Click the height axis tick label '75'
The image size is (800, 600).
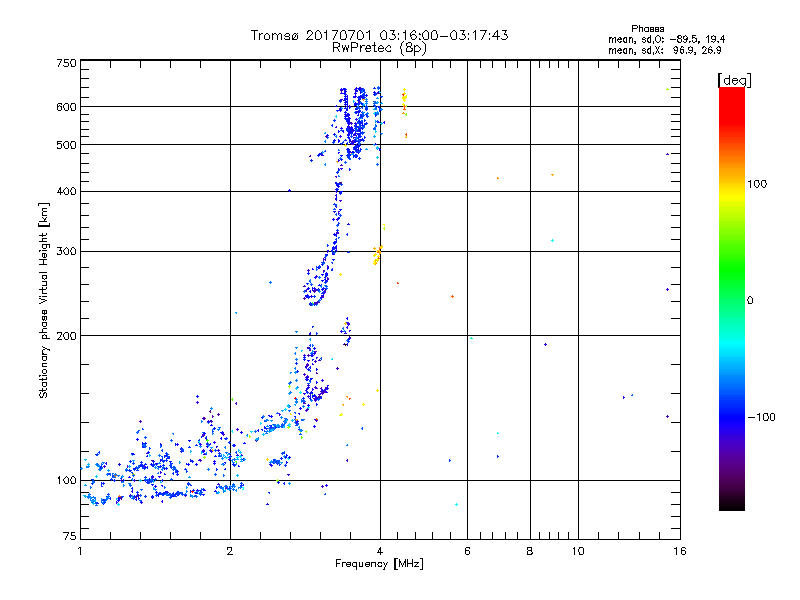click(70, 536)
